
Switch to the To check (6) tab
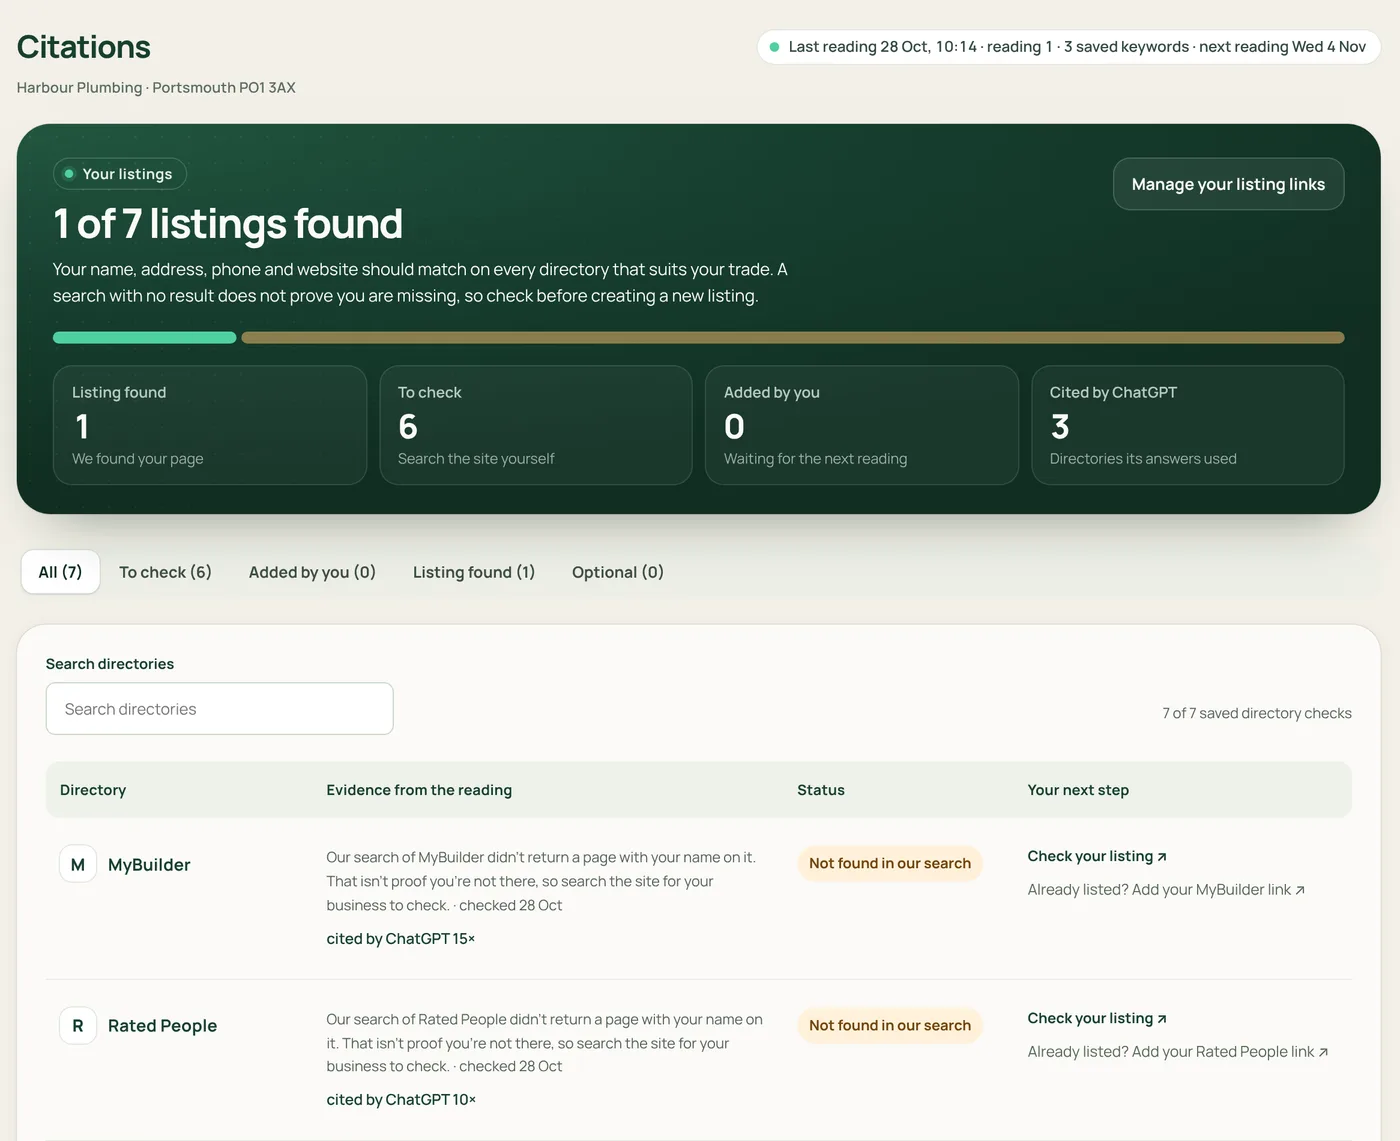pyautogui.click(x=165, y=572)
